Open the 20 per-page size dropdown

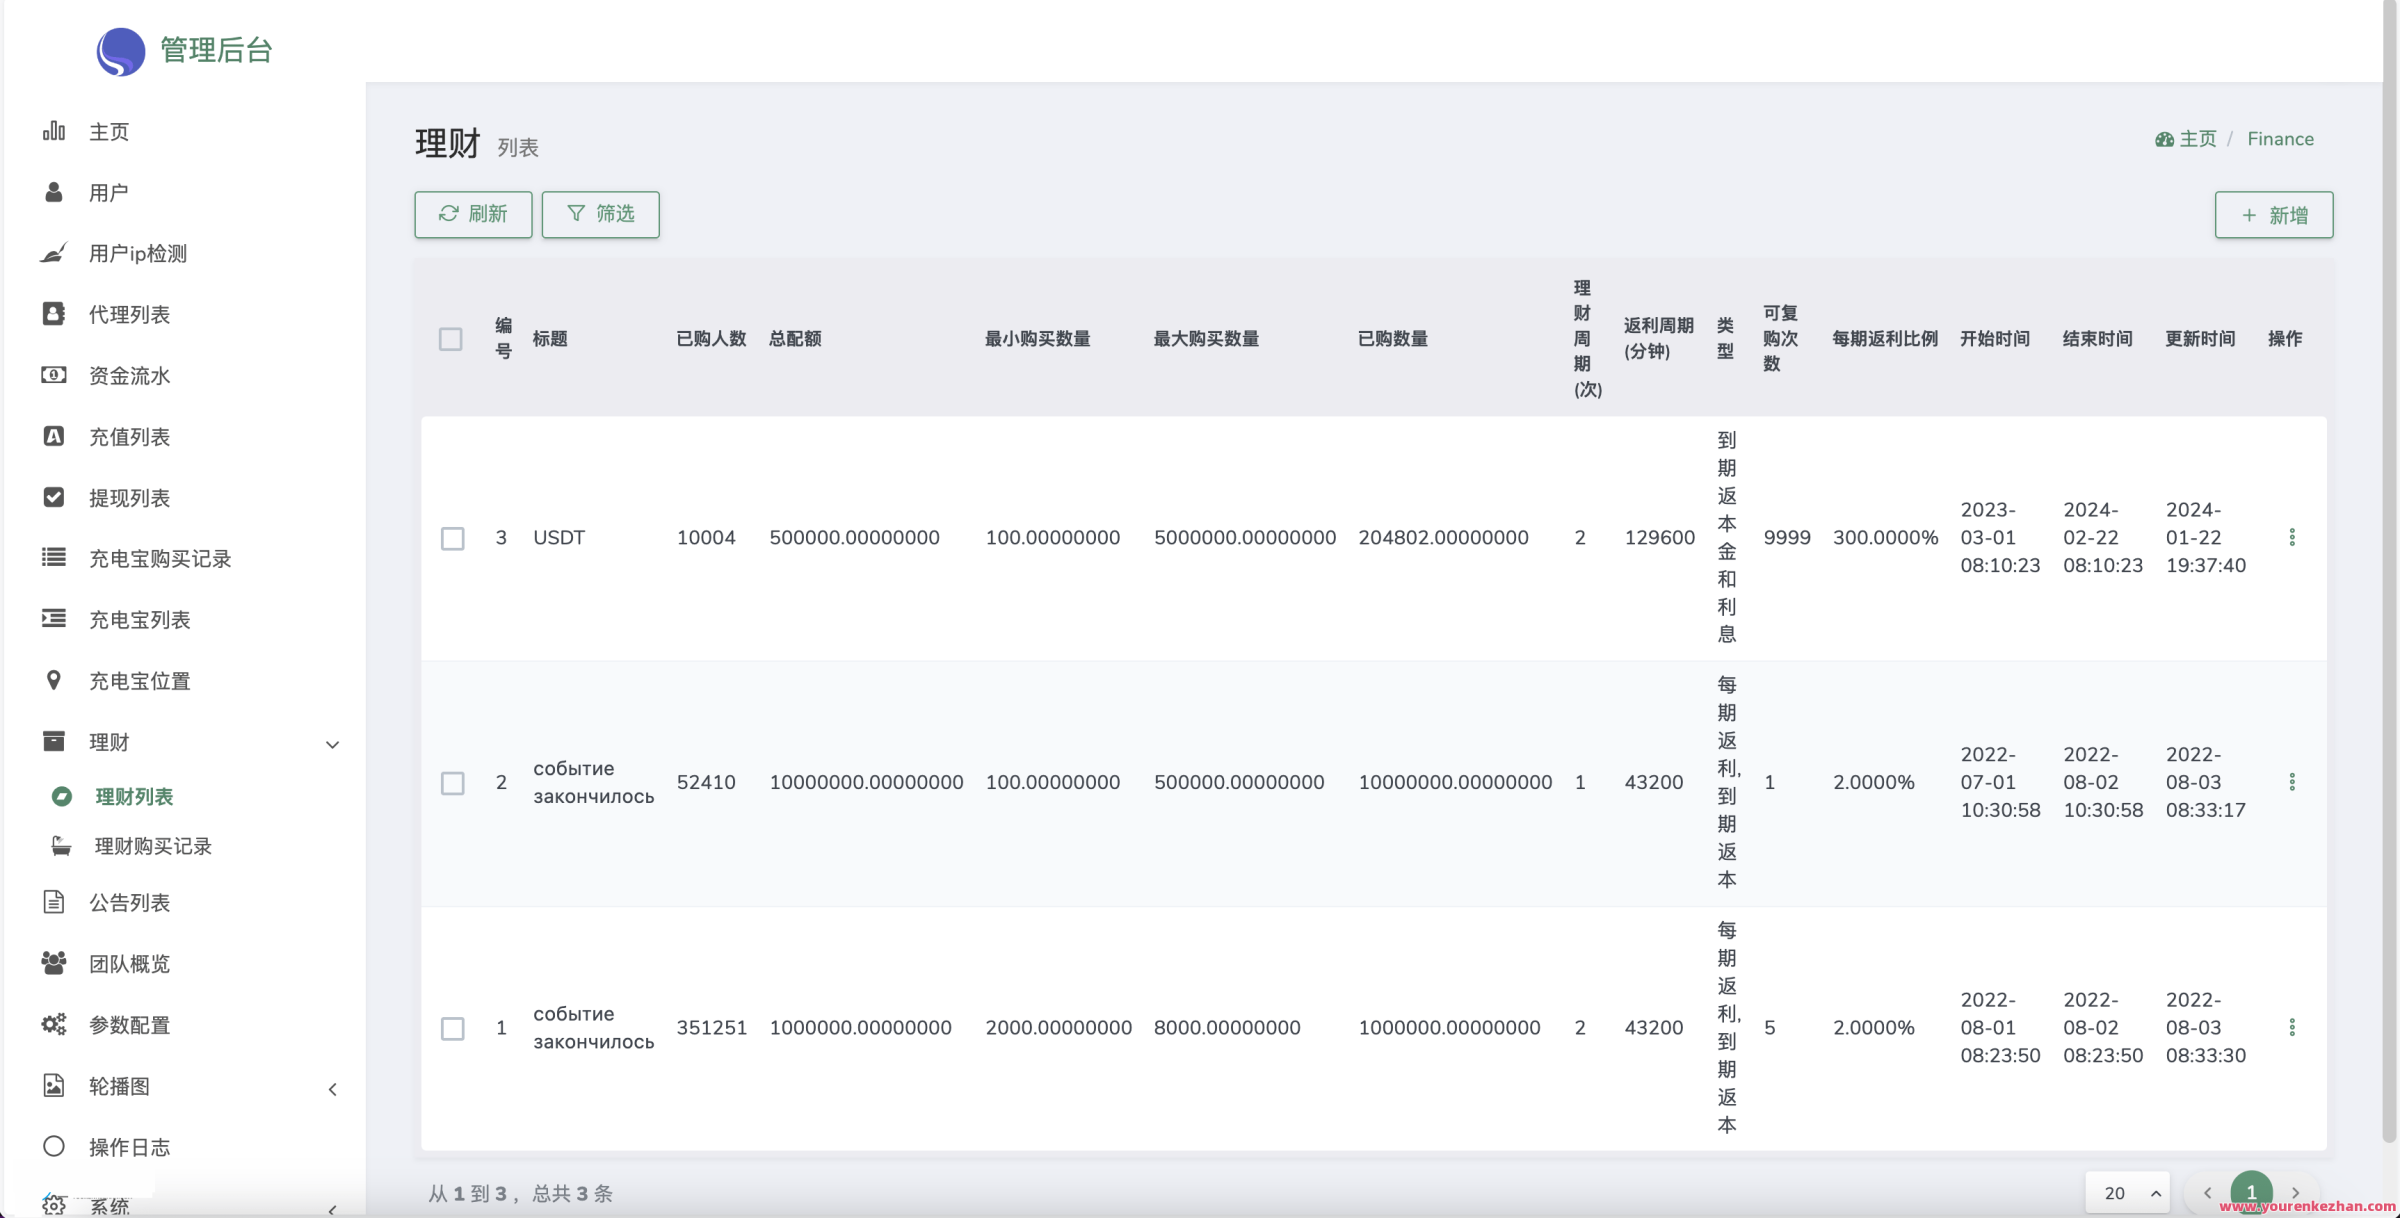coord(2127,1192)
